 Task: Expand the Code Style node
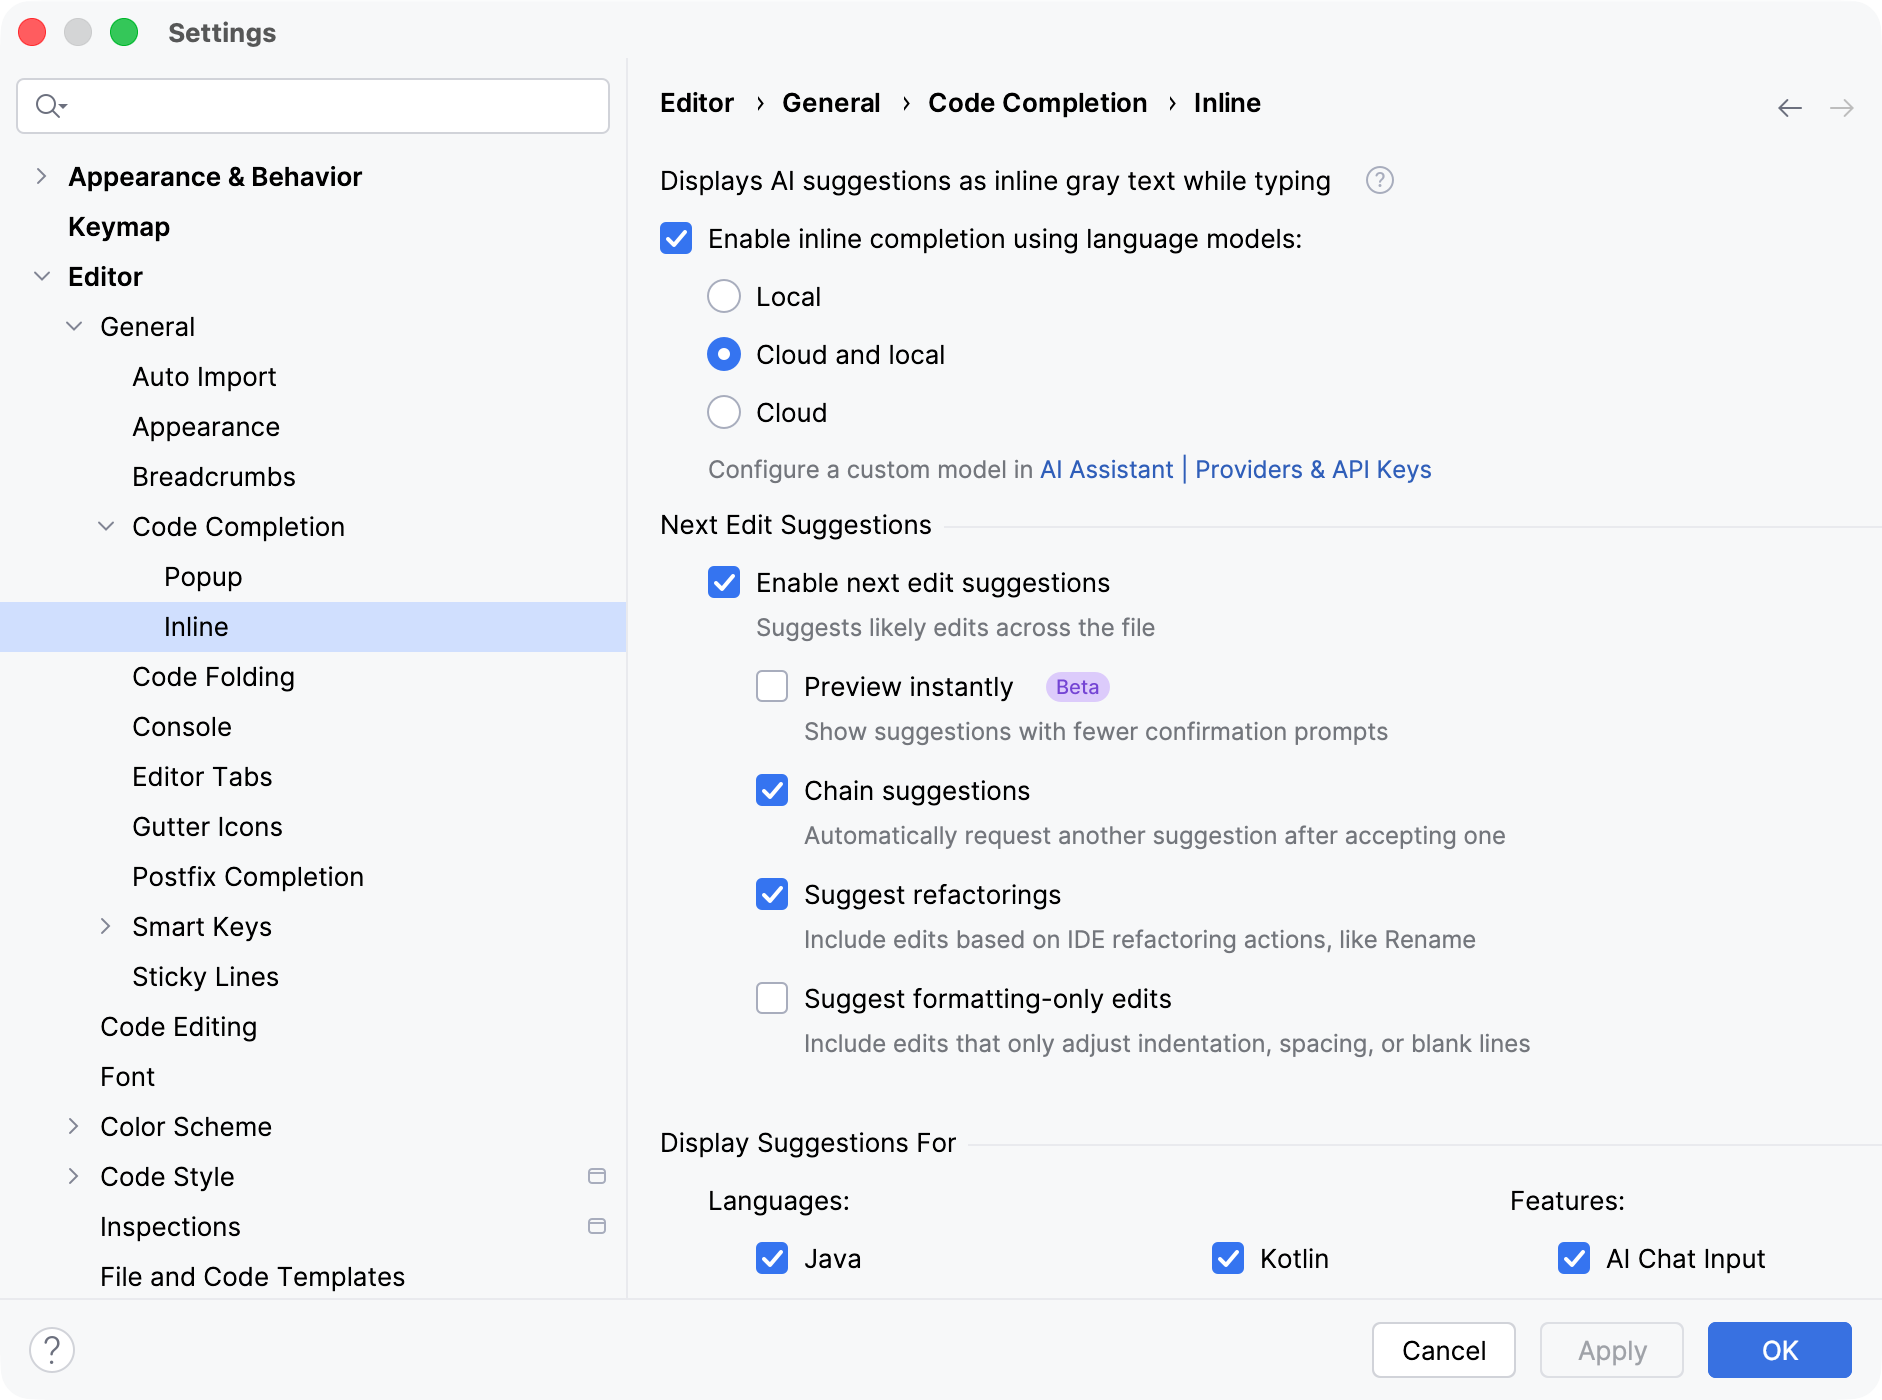click(74, 1176)
